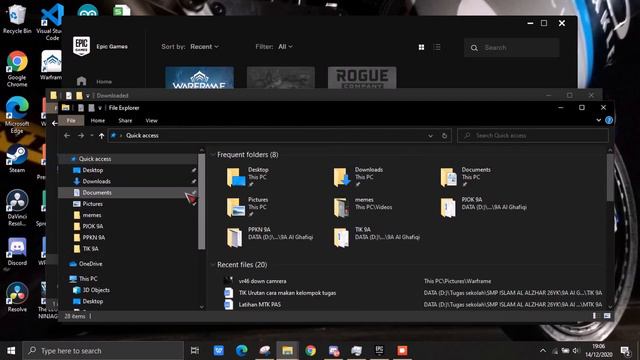Open File tab in File Explorer
The image size is (640, 360).
pos(71,120)
